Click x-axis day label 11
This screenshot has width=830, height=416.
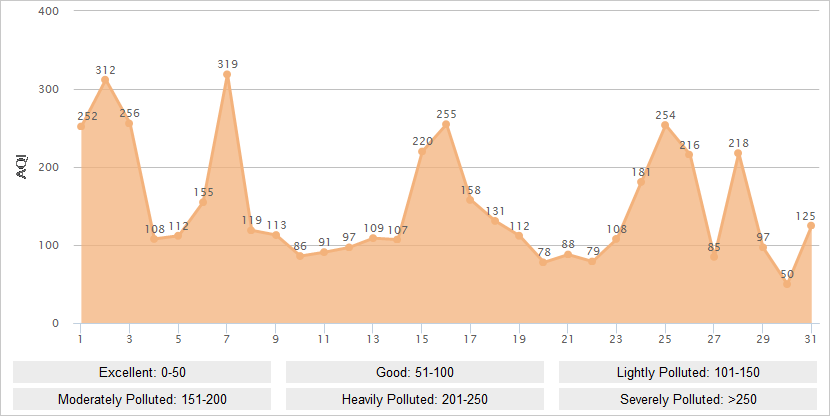(324, 339)
